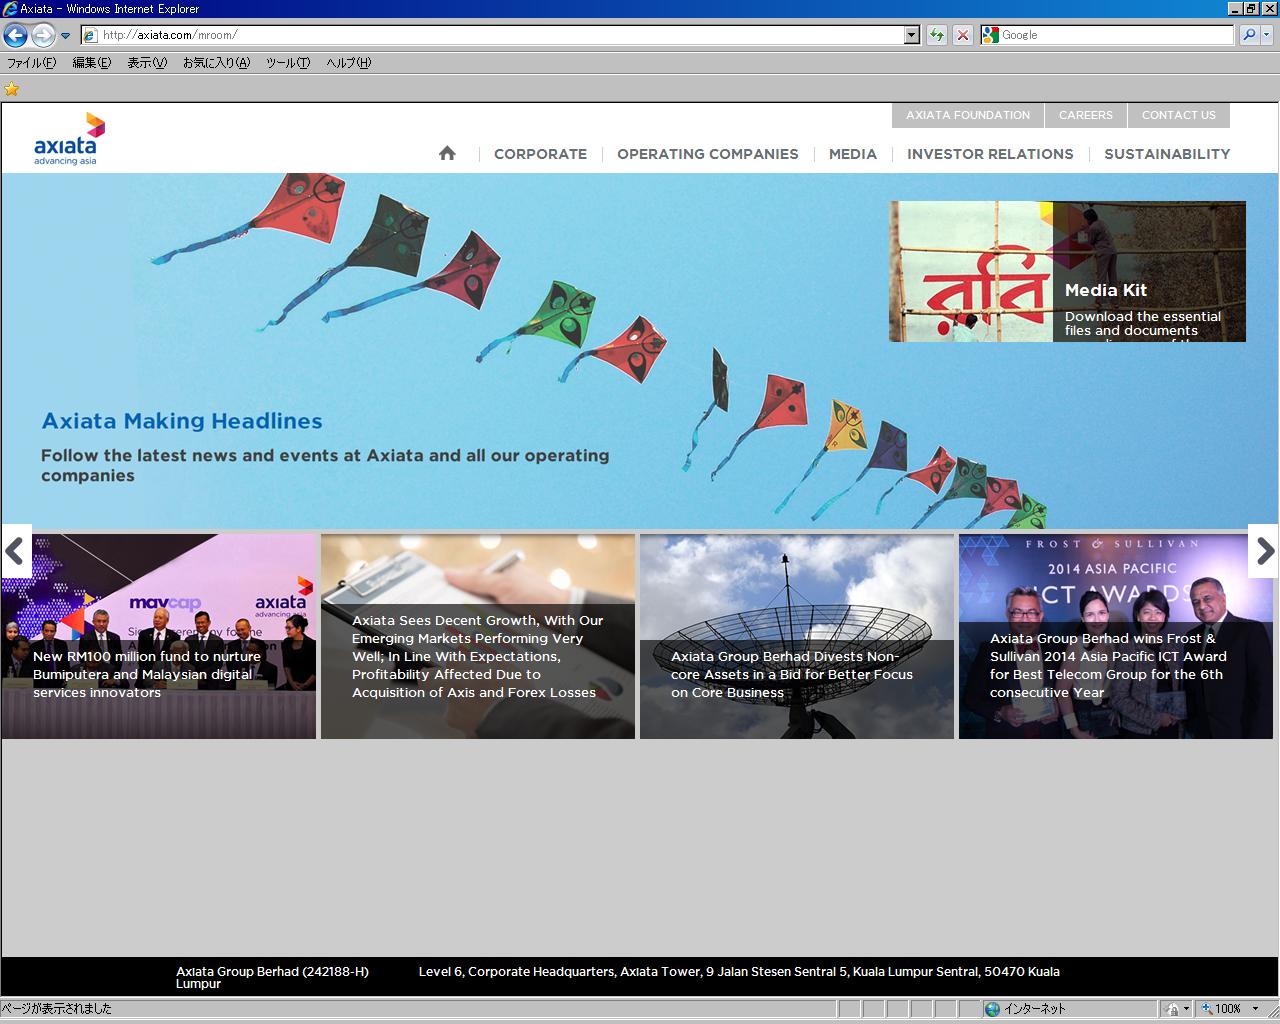Open the ツール(T) menu
Image resolution: width=1280 pixels, height=1024 pixels.
(x=288, y=63)
